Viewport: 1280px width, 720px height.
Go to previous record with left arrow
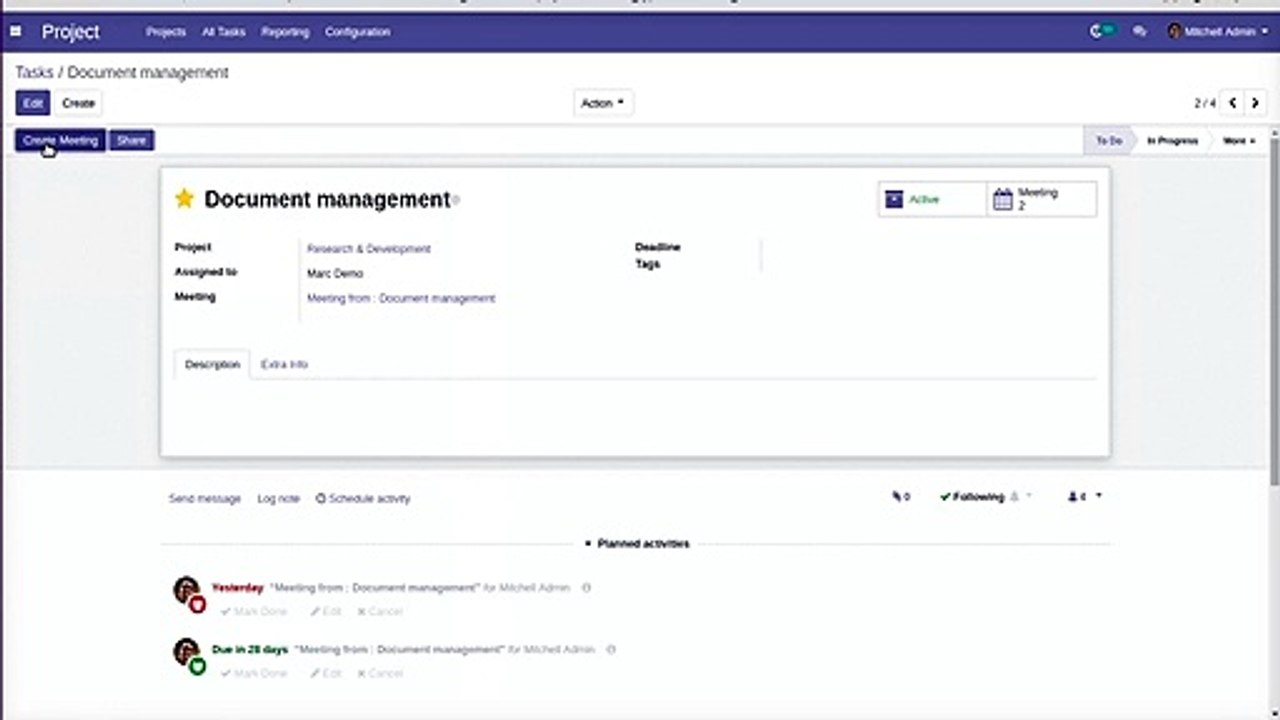coord(1232,103)
